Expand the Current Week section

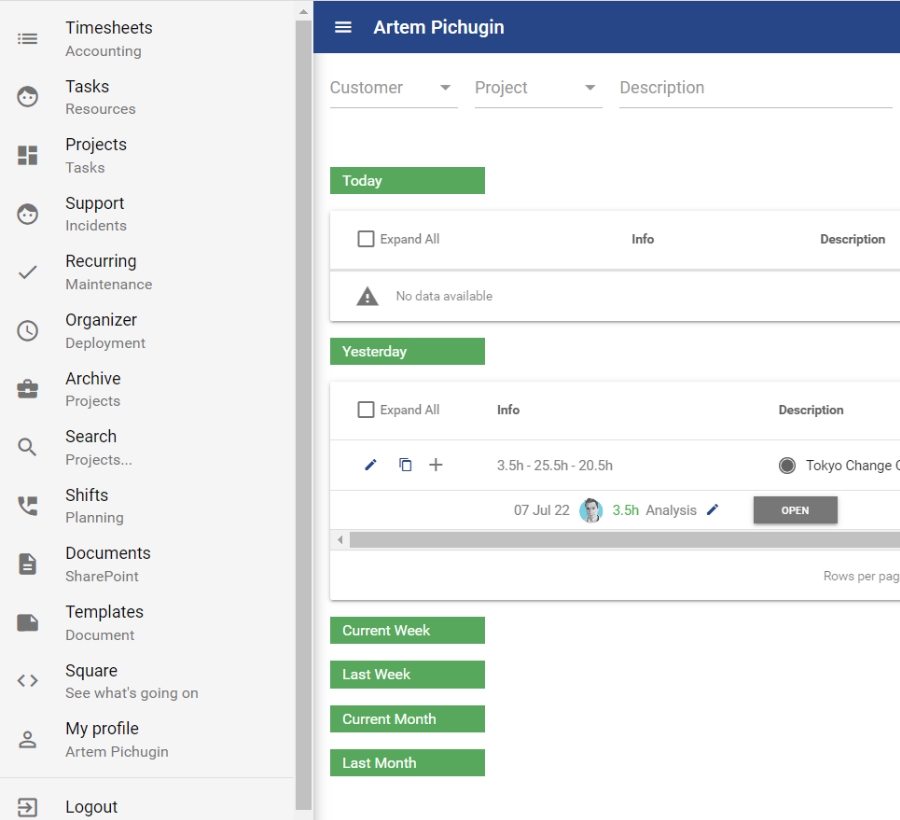[407, 630]
